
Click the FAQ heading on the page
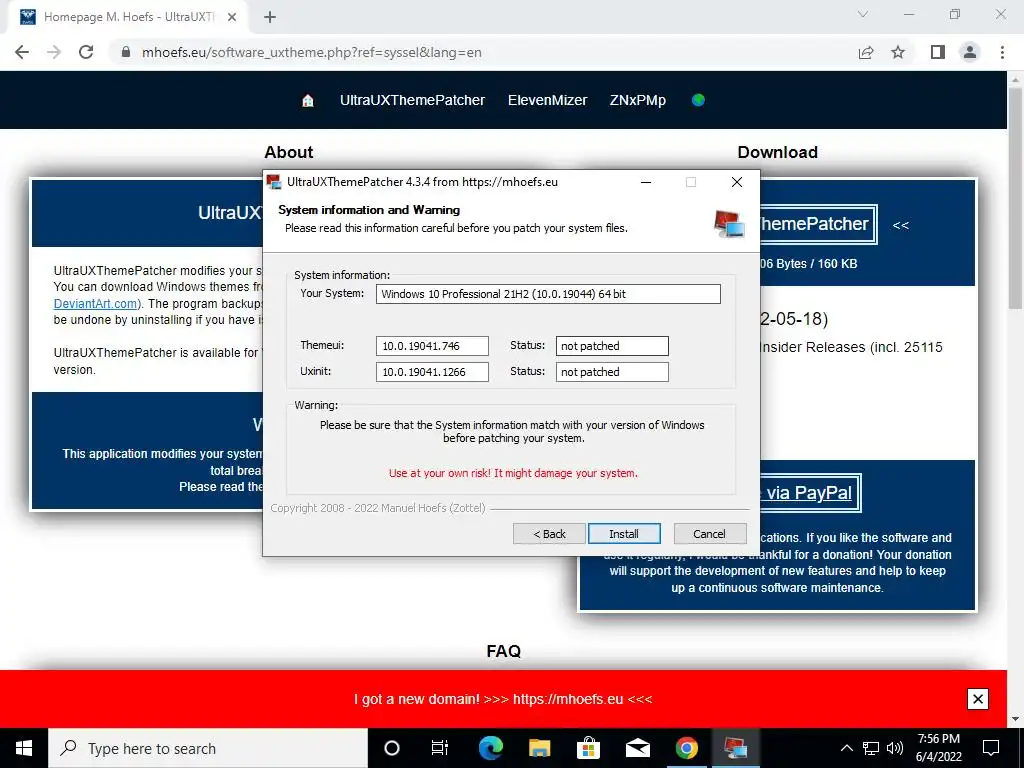point(504,651)
